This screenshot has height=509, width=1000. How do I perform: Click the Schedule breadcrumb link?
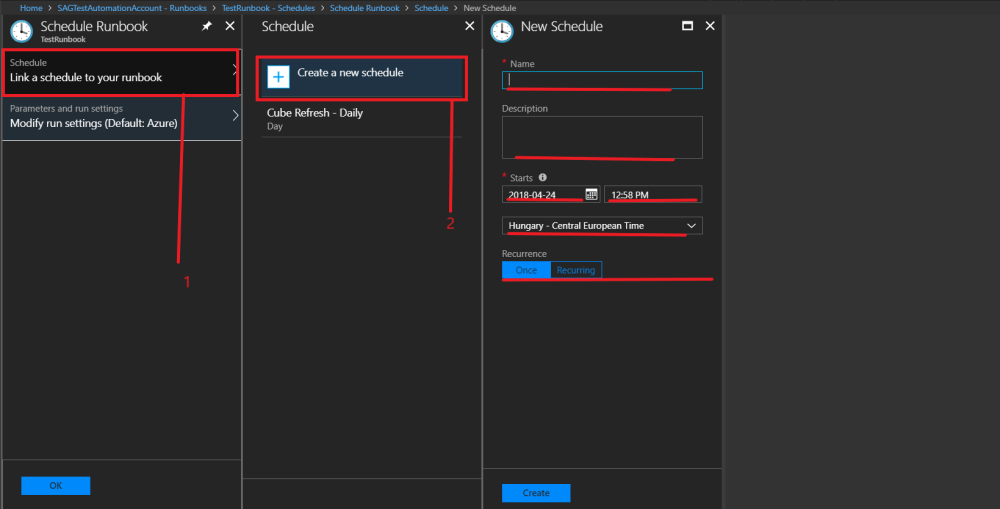pos(431,8)
